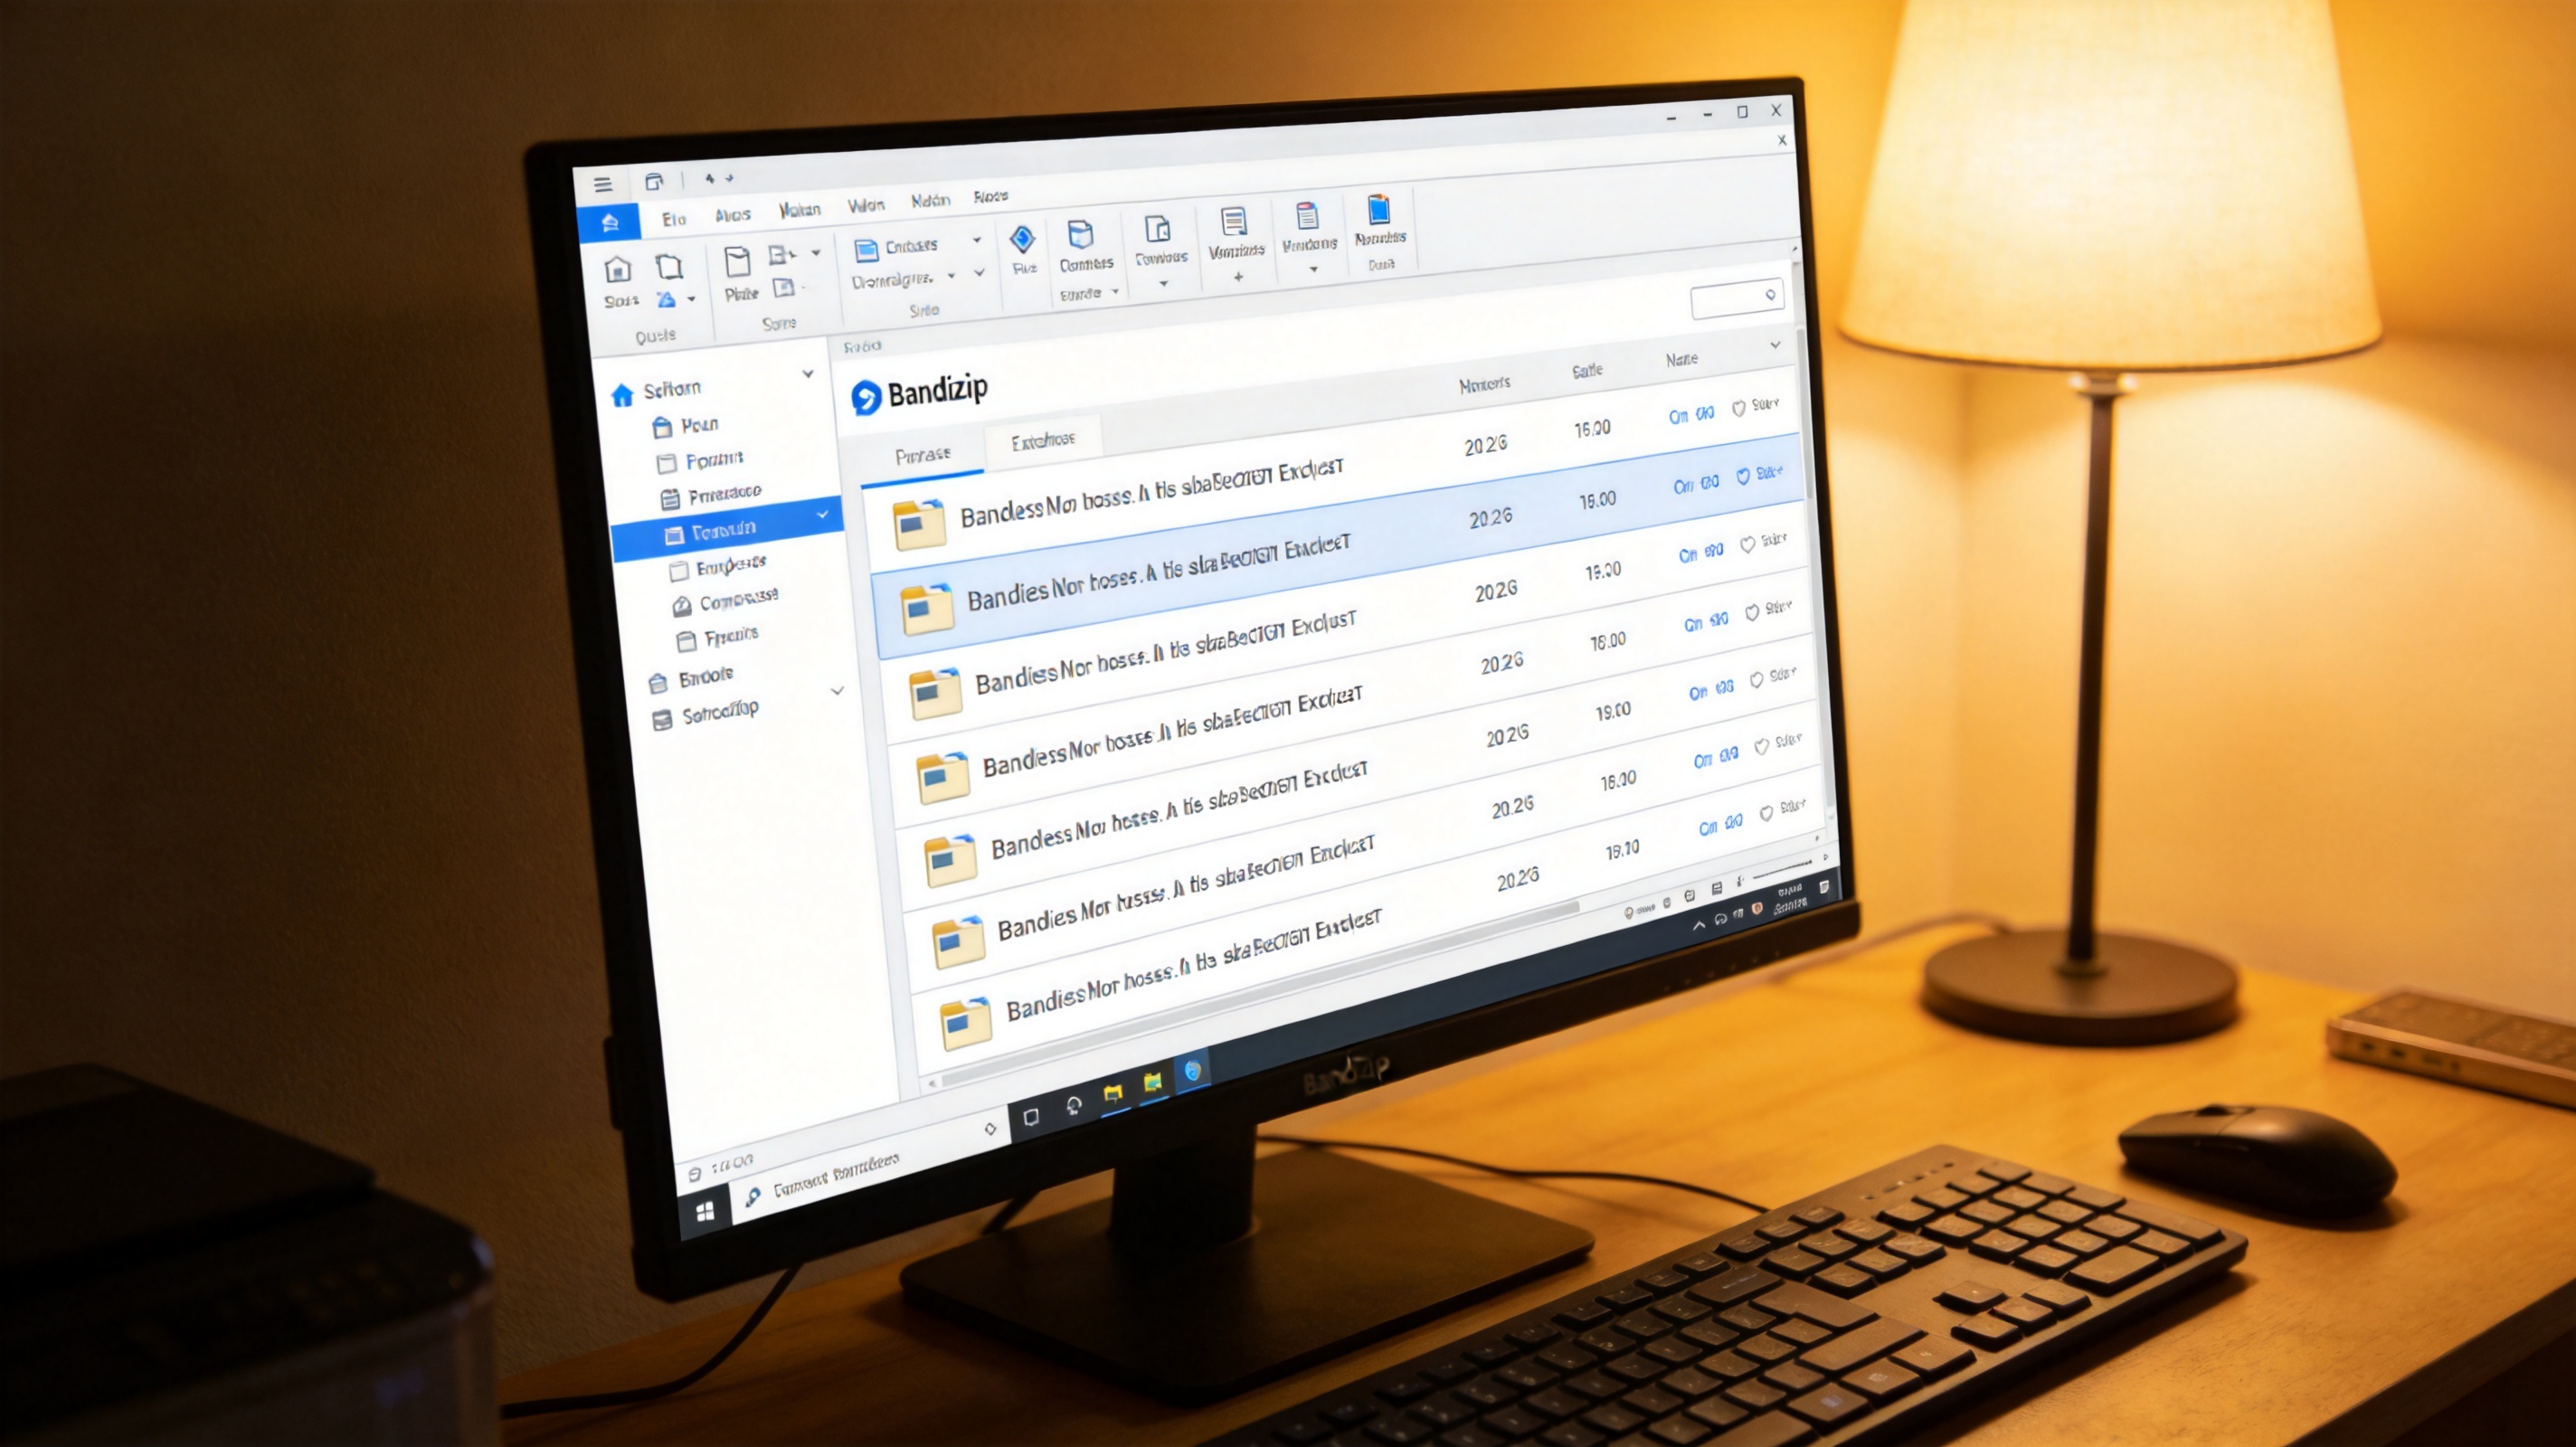Open the dropdown arrow under "Vmdons"
2576x1447 pixels.
pyautogui.click(x=1314, y=269)
